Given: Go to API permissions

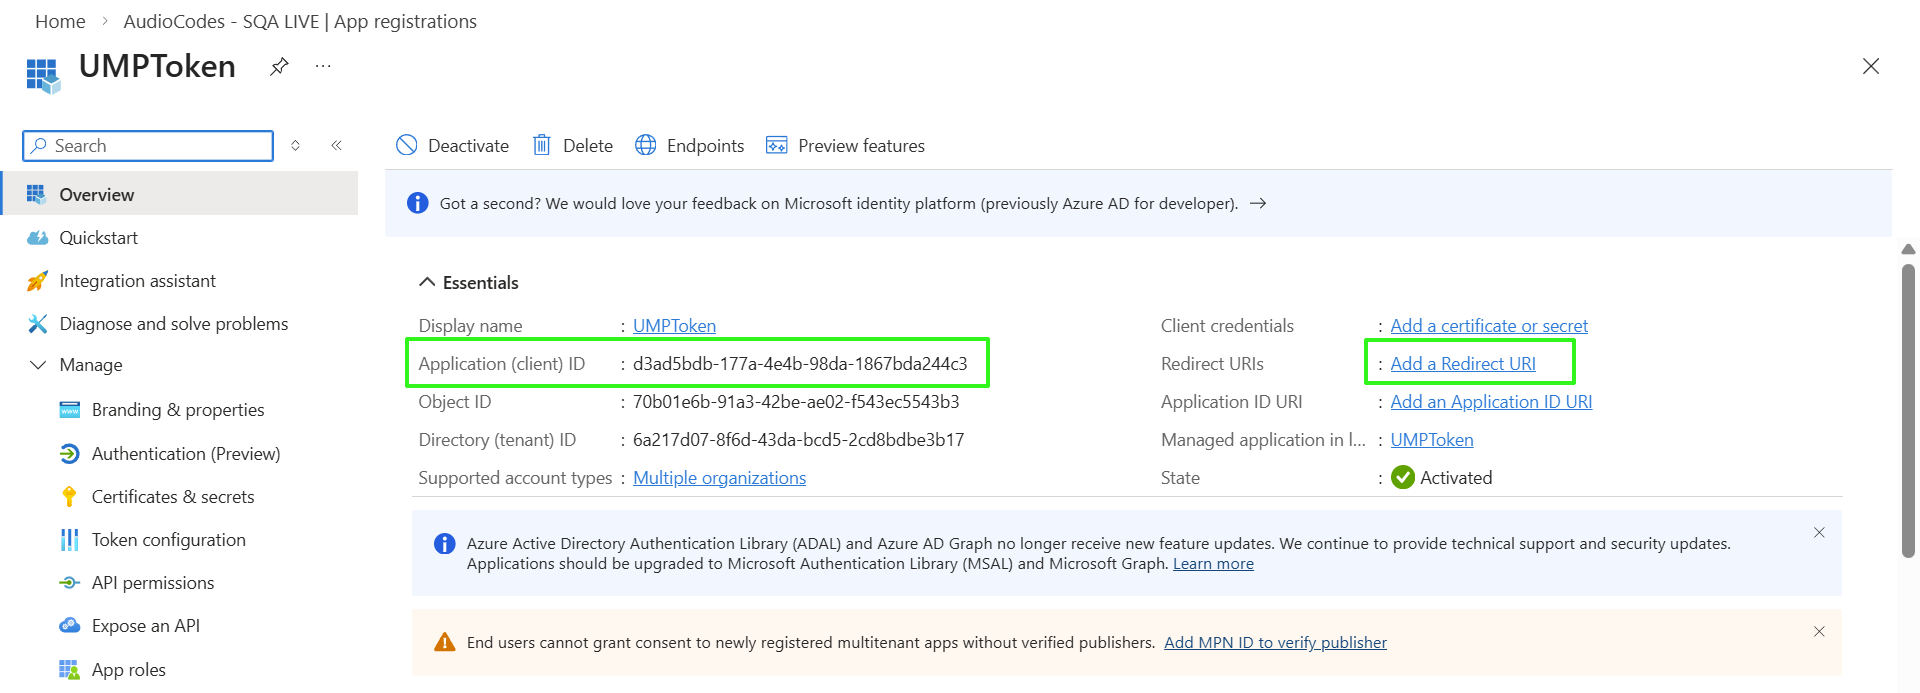Looking at the screenshot, I should point(152,583).
